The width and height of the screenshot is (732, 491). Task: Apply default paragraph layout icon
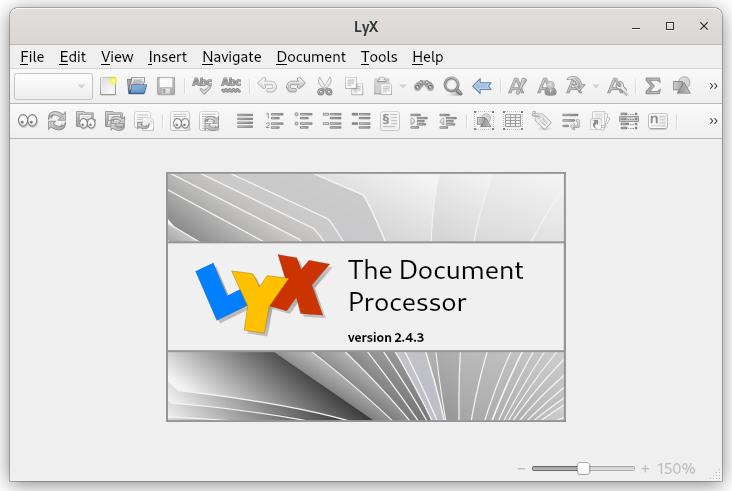[x=245, y=121]
